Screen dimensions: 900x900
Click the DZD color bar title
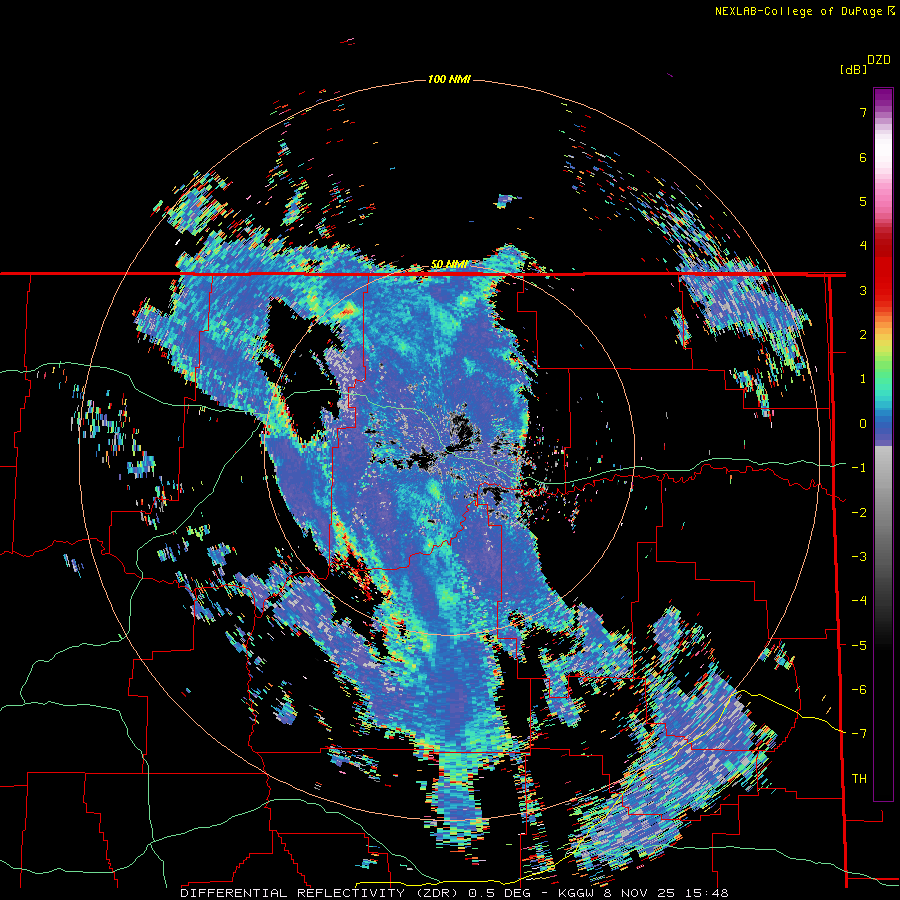pos(879,60)
